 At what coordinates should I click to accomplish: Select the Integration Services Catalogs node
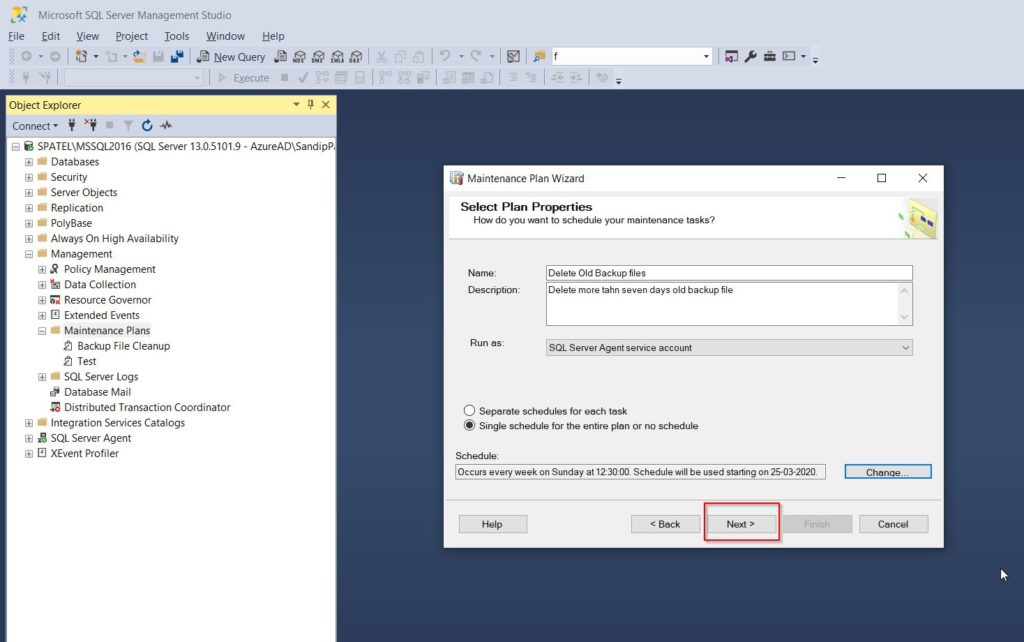tap(118, 423)
